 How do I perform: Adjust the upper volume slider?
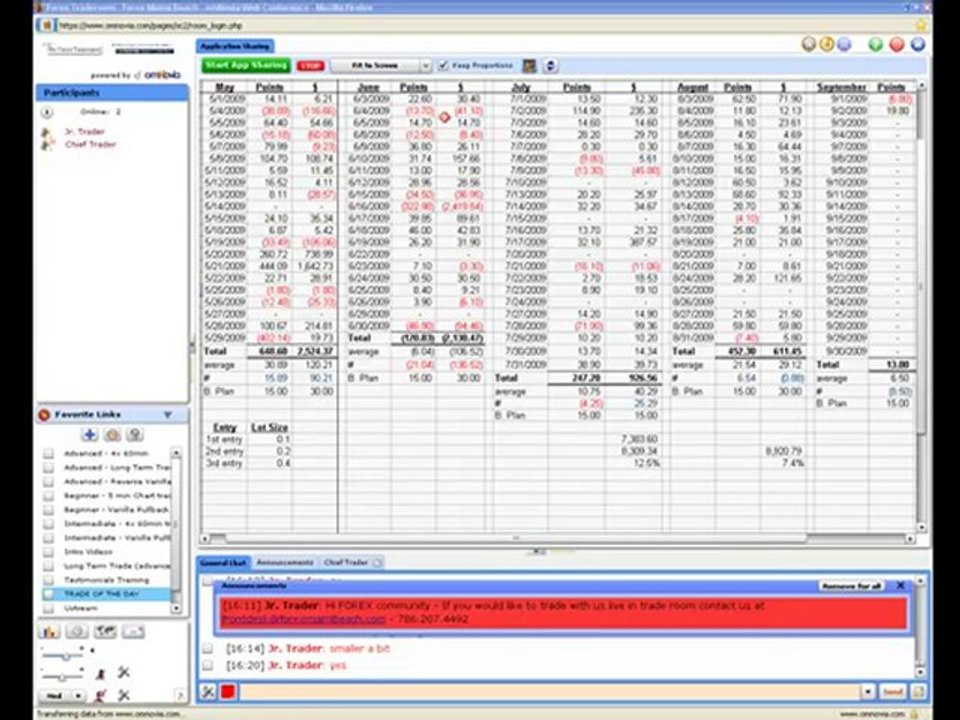64,656
